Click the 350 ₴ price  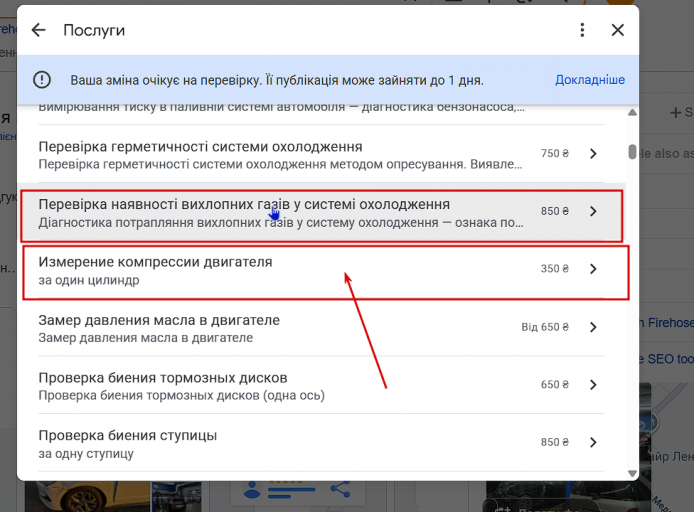(555, 269)
